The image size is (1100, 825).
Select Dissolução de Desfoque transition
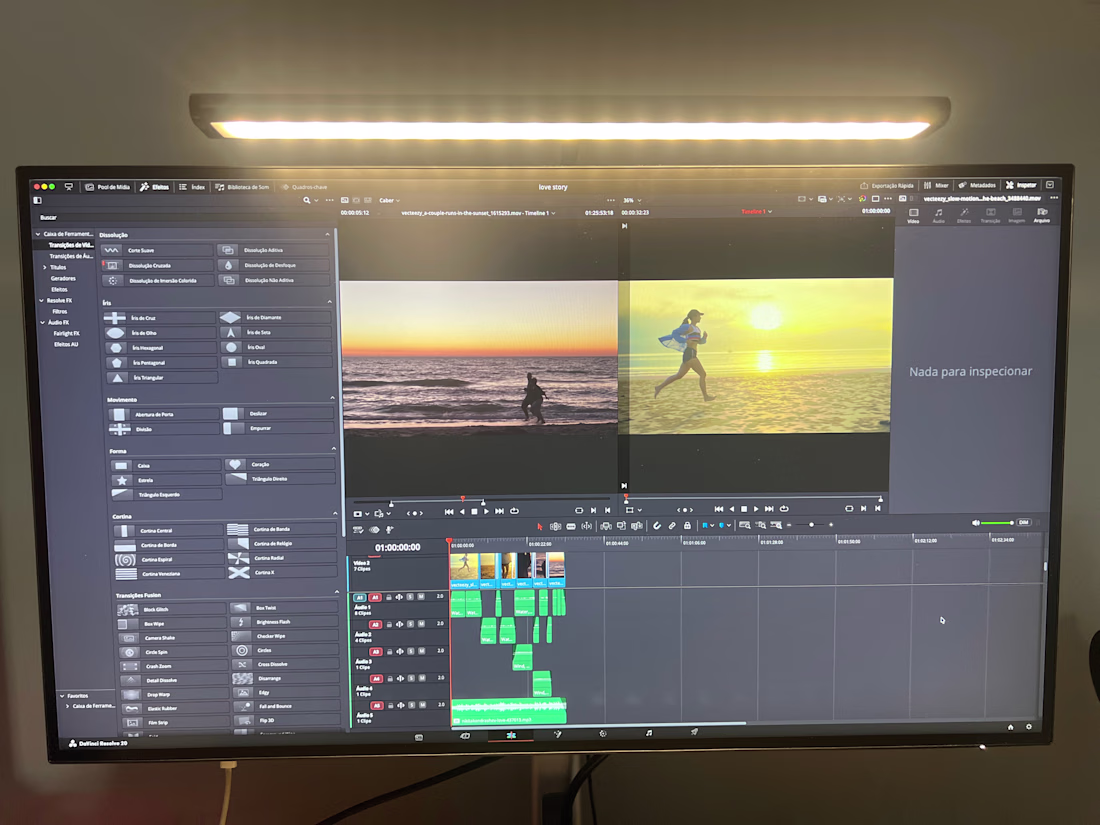273,265
